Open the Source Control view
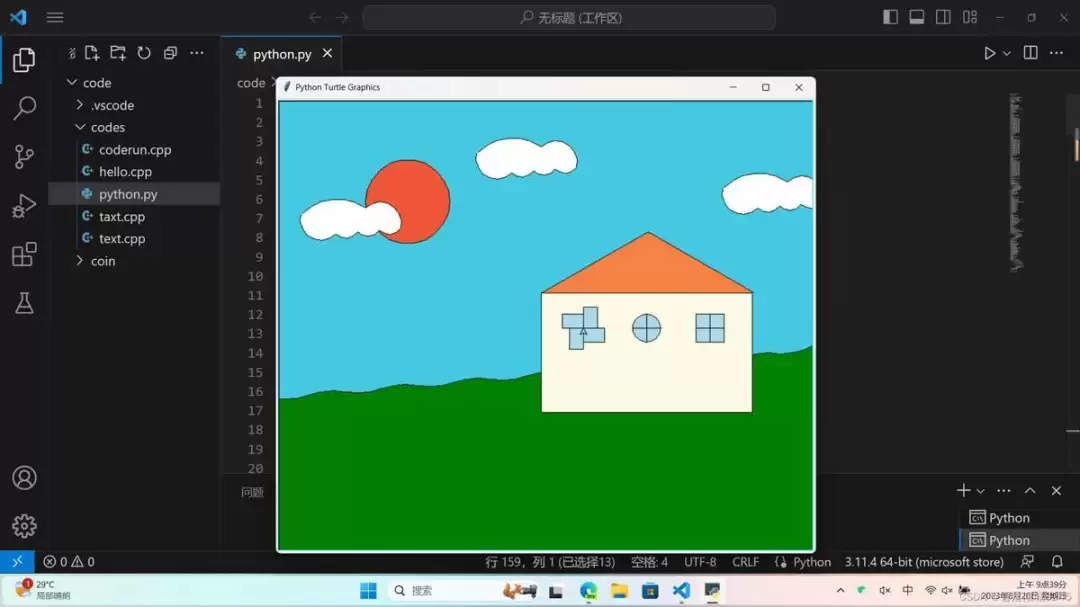The height and width of the screenshot is (607, 1080). pyautogui.click(x=24, y=157)
